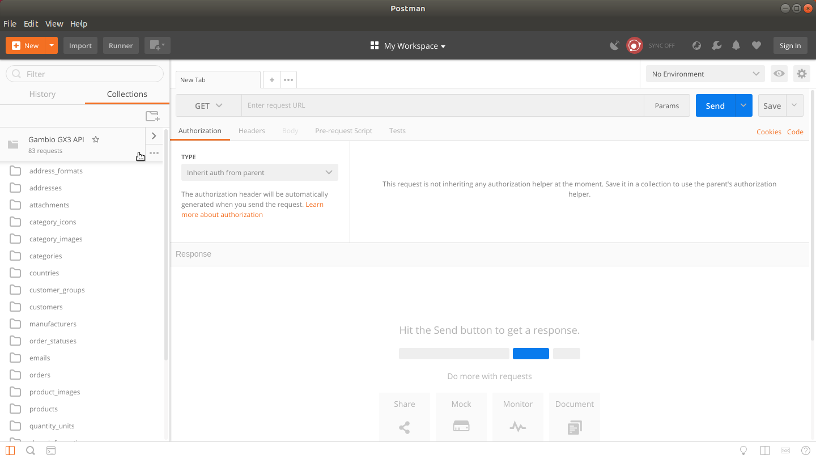Expand the Gambio GX3 API arrow
Viewport: 816px width, 459px height.
(x=153, y=135)
